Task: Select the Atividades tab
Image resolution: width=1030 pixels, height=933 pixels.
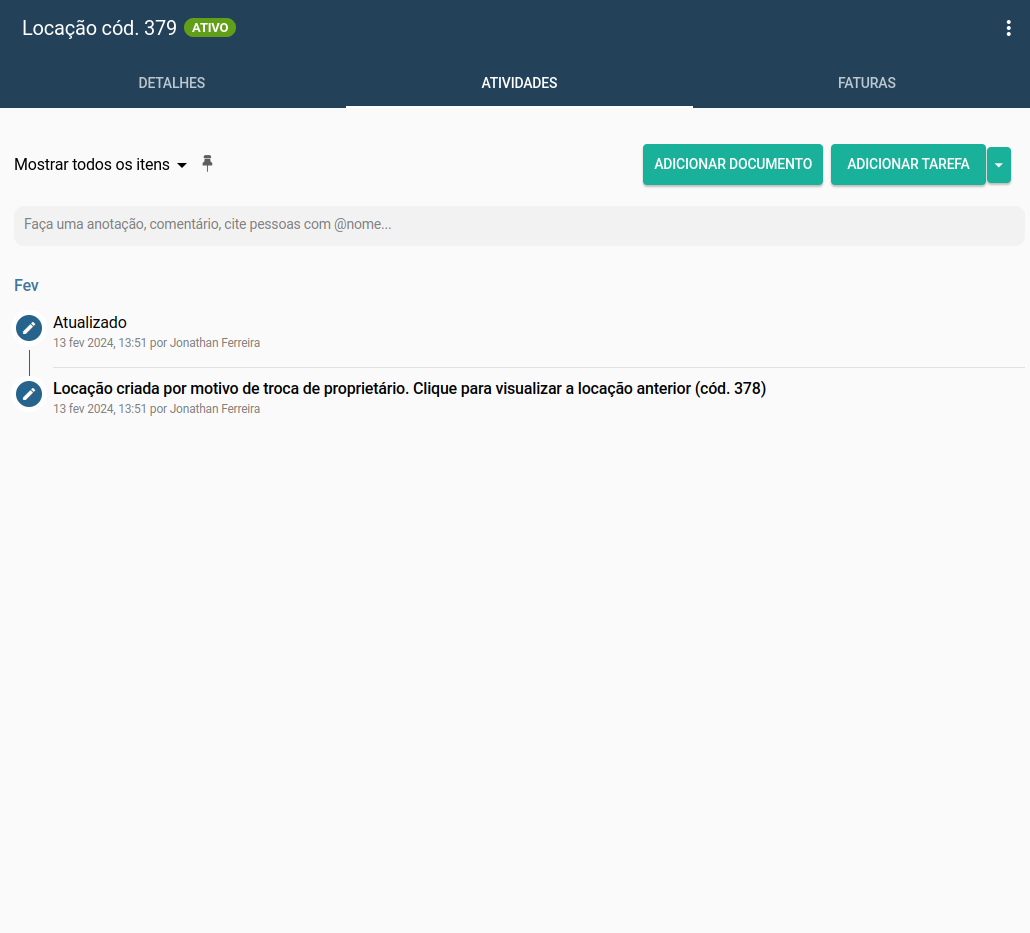Action: pyautogui.click(x=519, y=83)
